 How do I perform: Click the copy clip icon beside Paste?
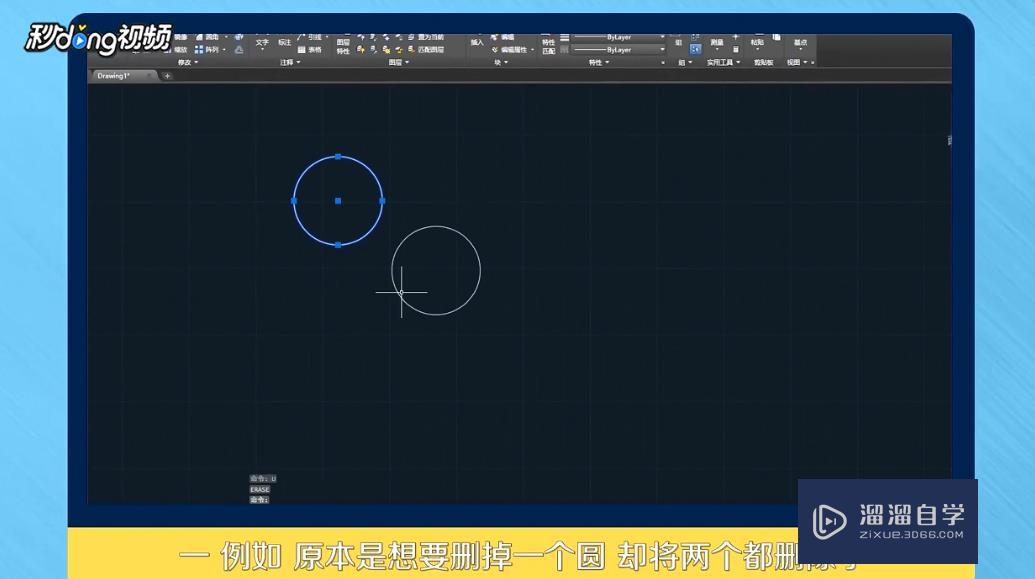776,38
